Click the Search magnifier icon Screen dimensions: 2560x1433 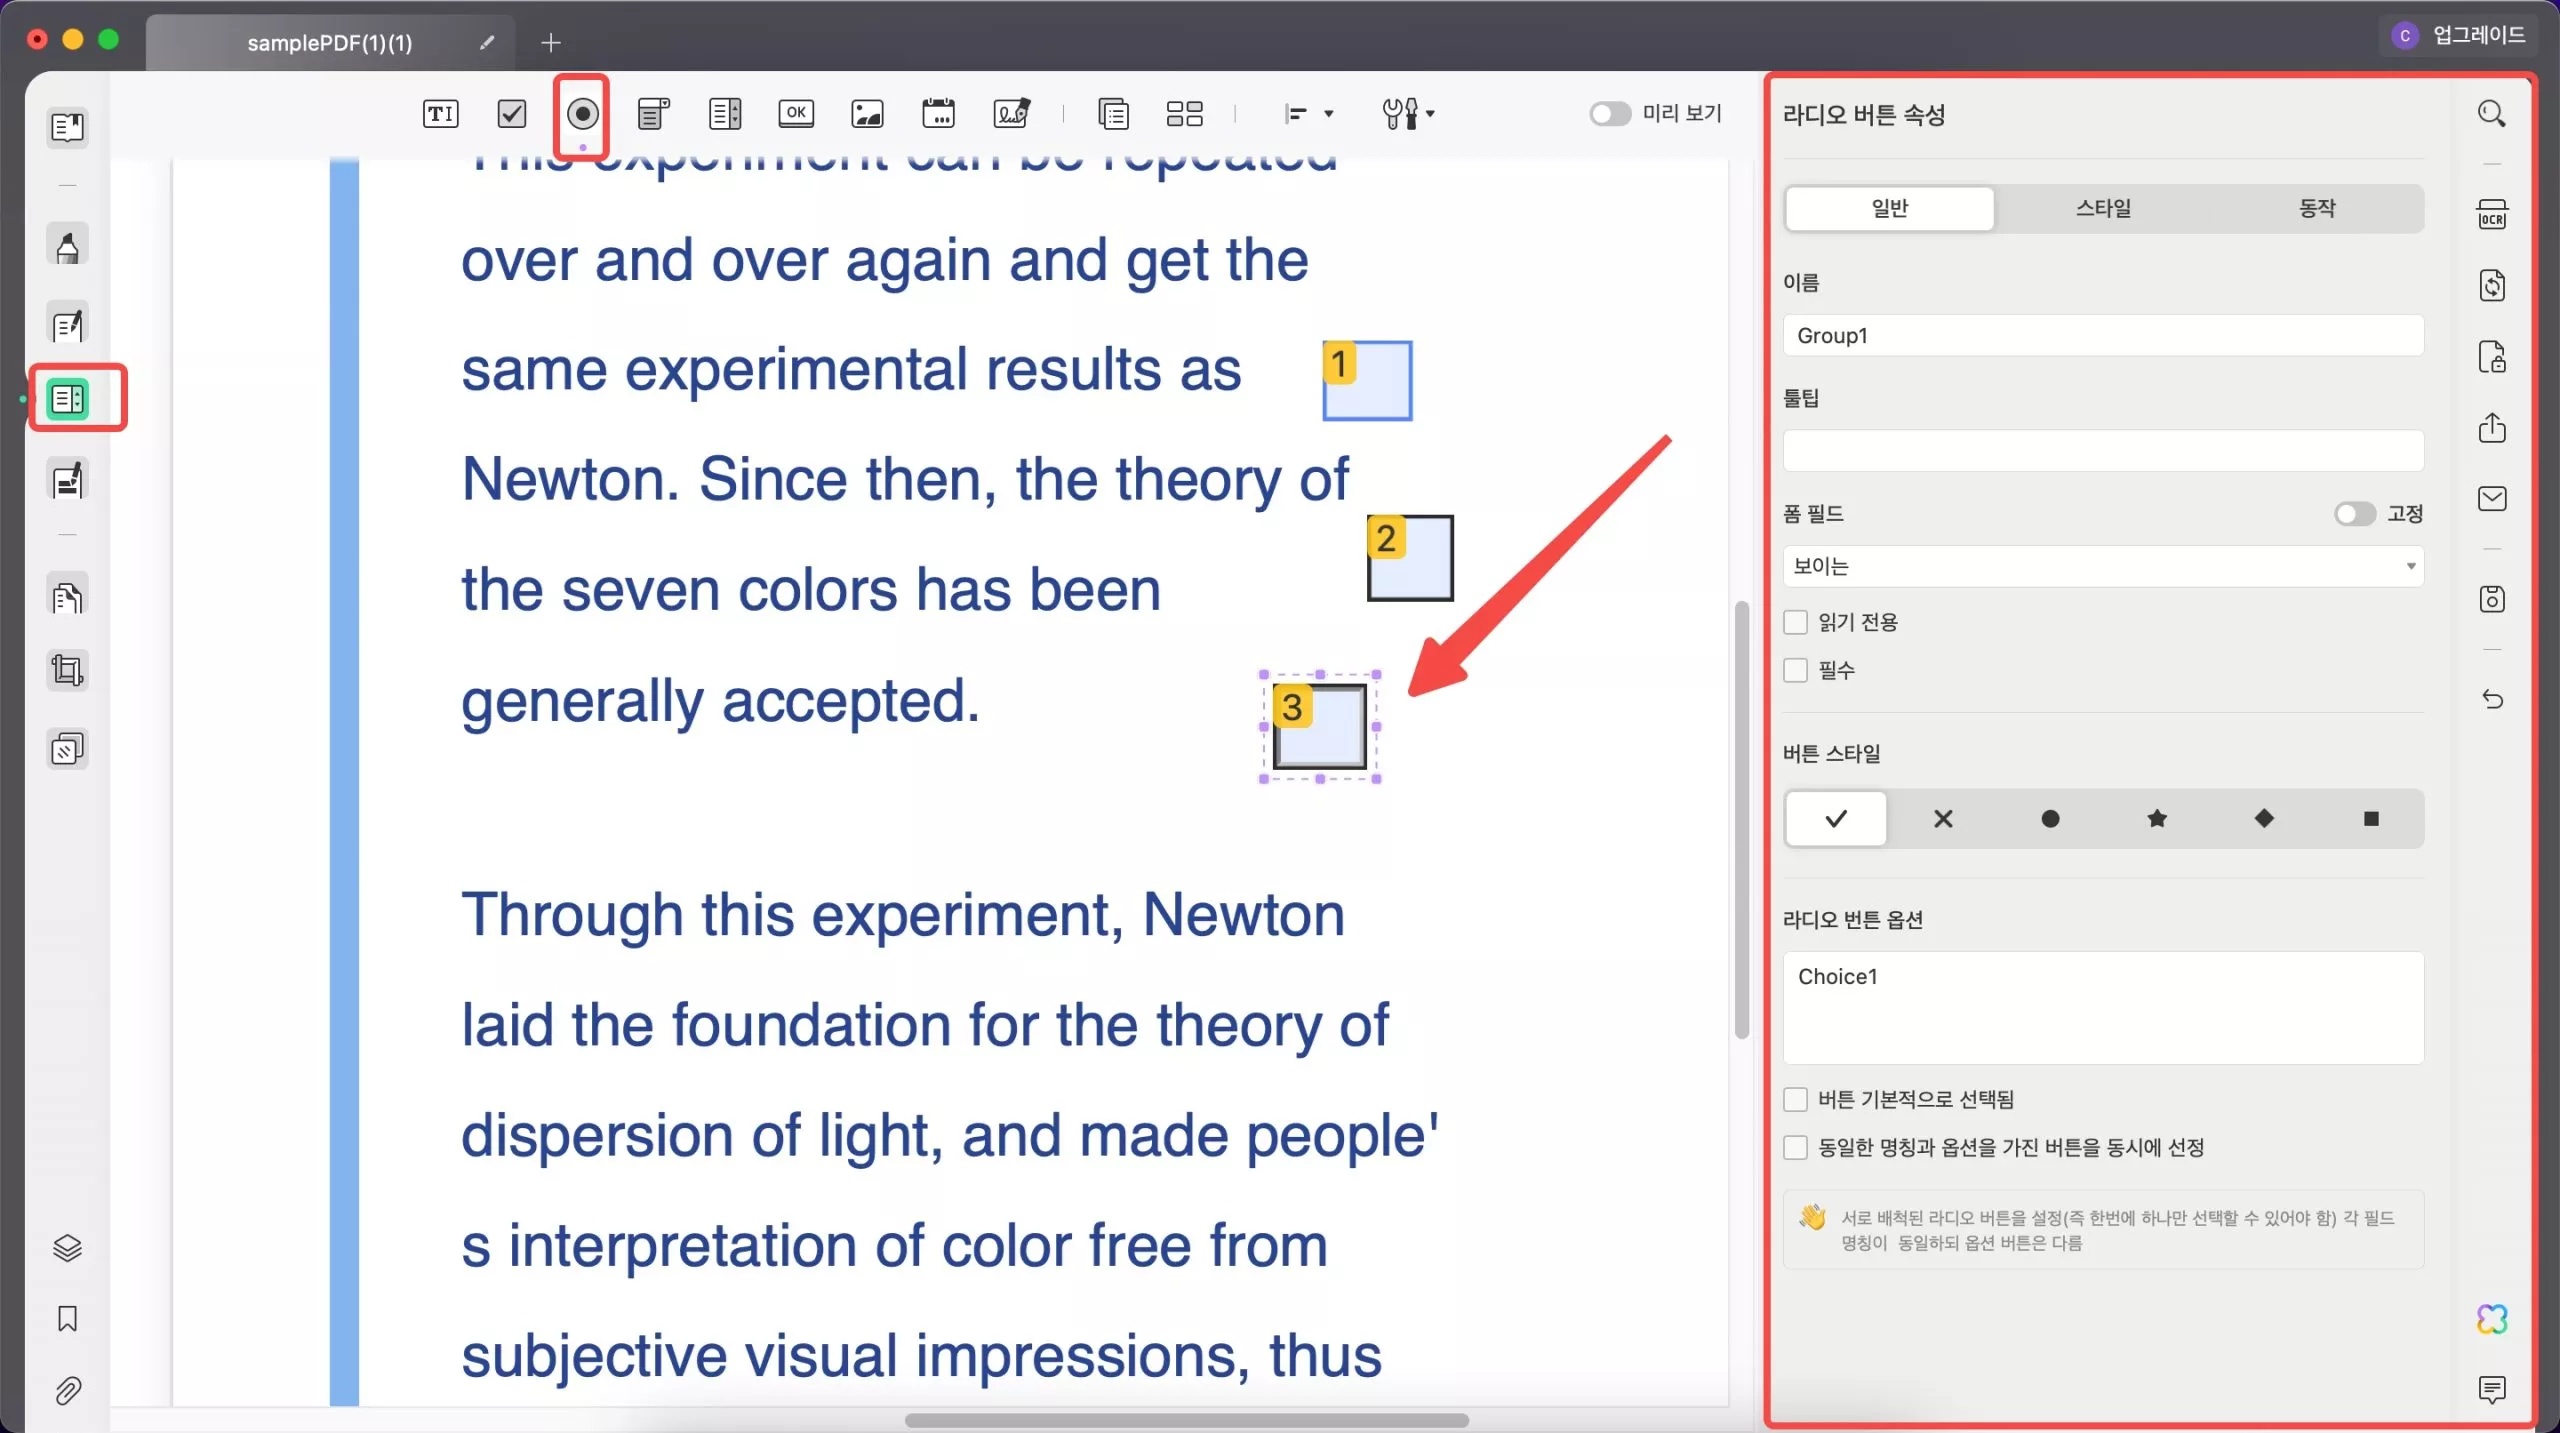click(x=2492, y=114)
